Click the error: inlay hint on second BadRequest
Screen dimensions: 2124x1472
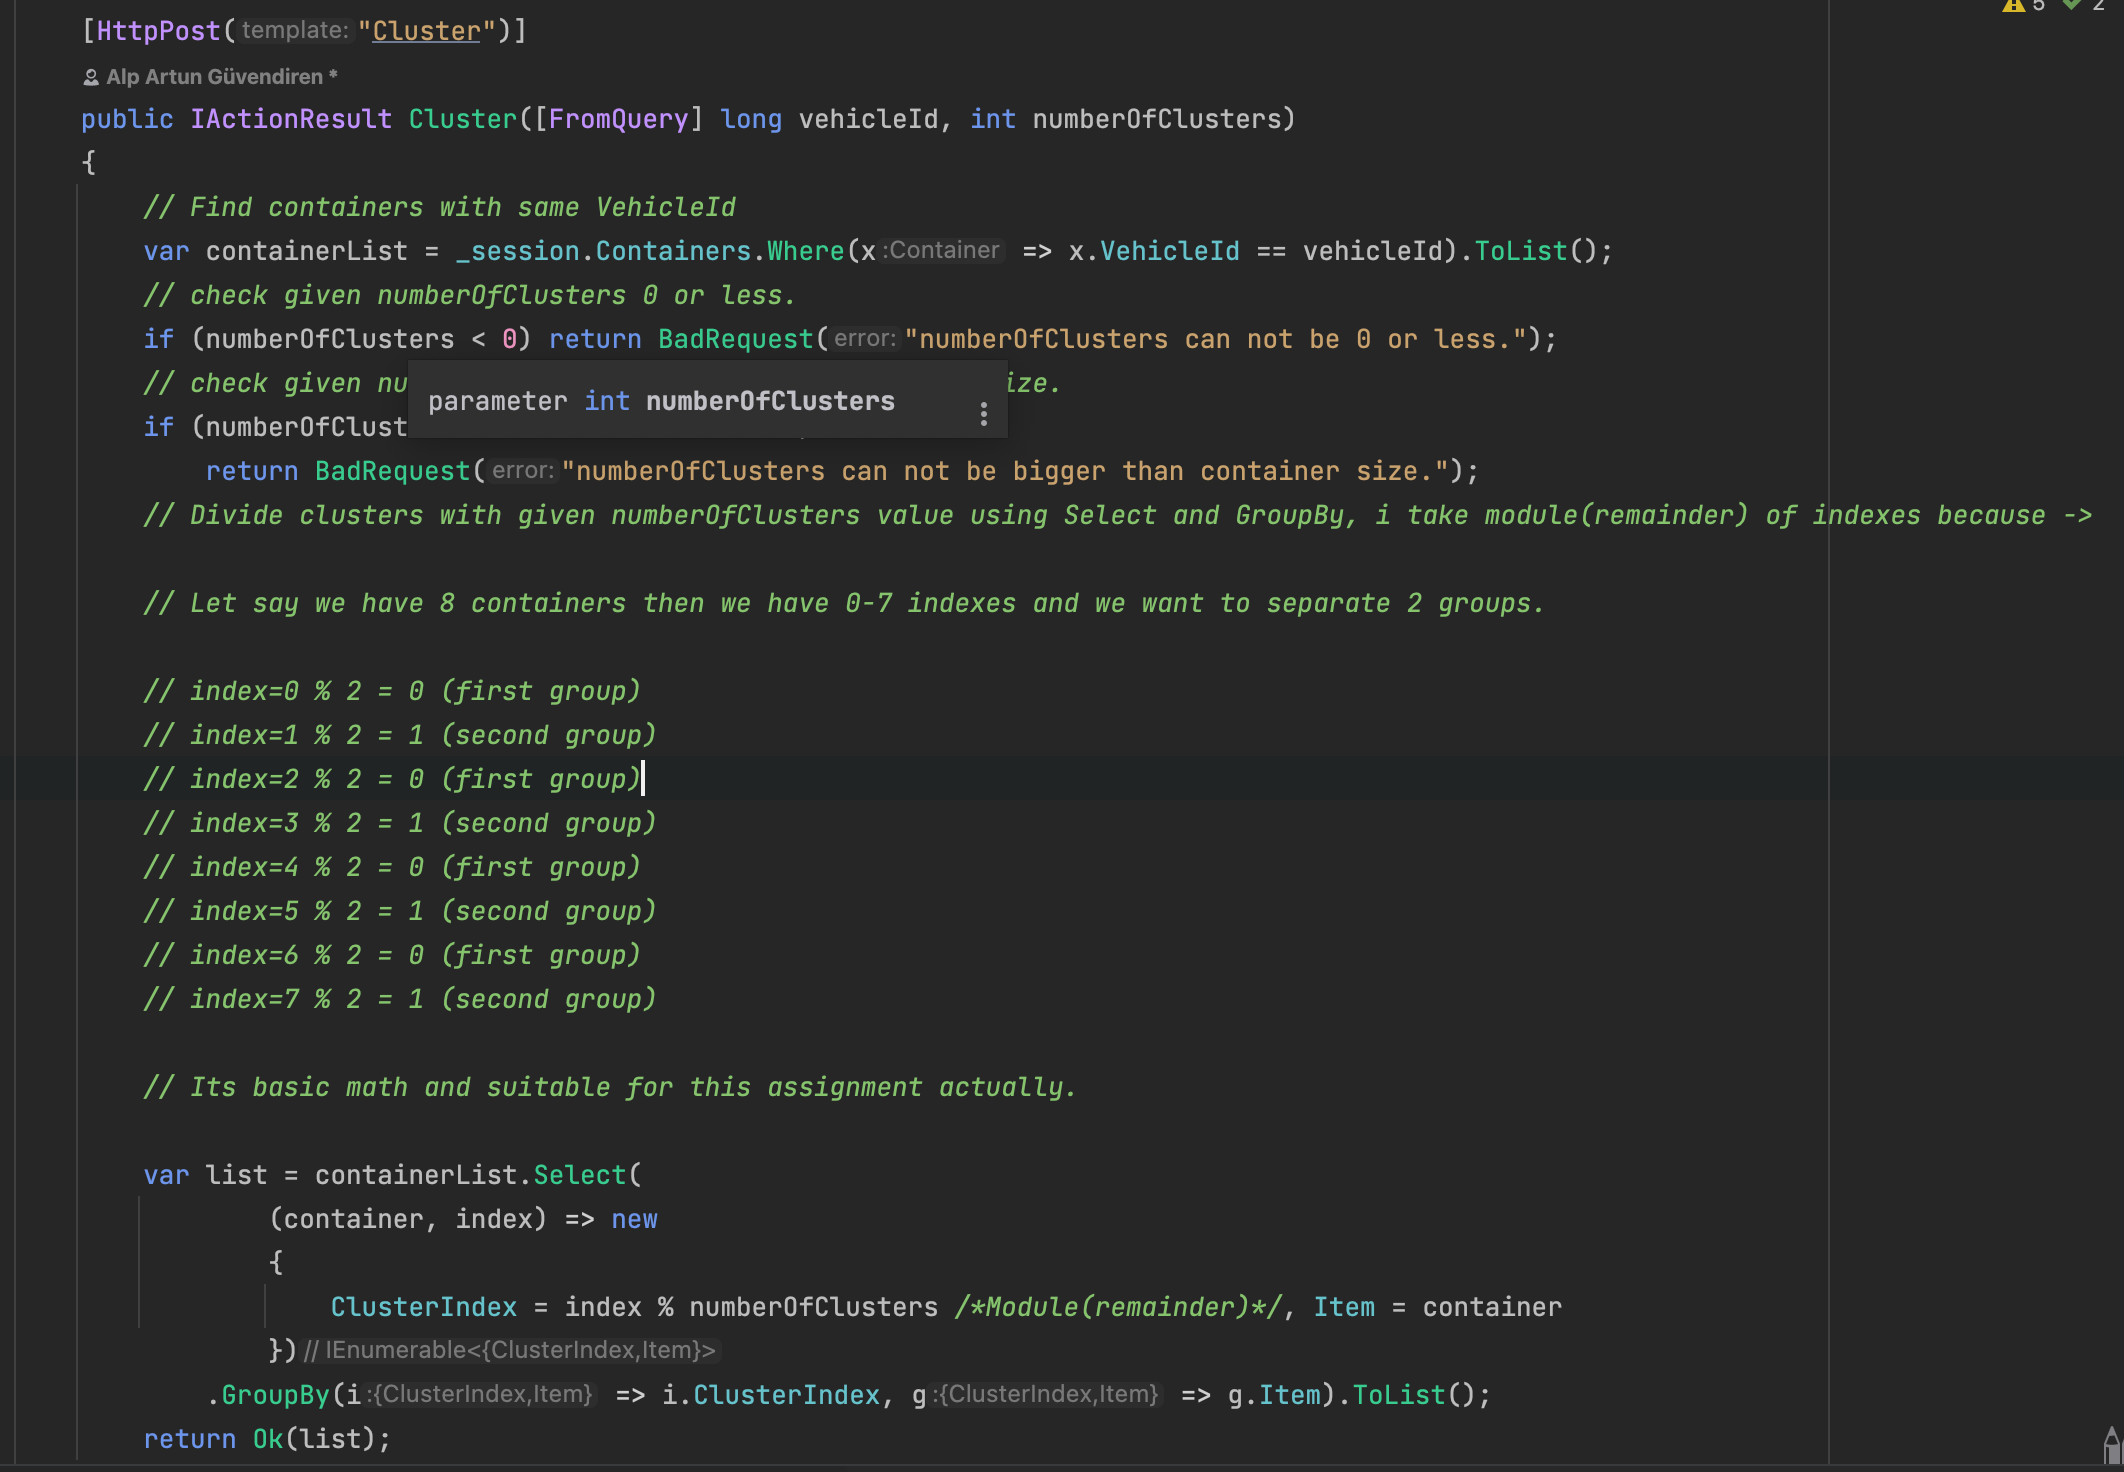pos(521,470)
